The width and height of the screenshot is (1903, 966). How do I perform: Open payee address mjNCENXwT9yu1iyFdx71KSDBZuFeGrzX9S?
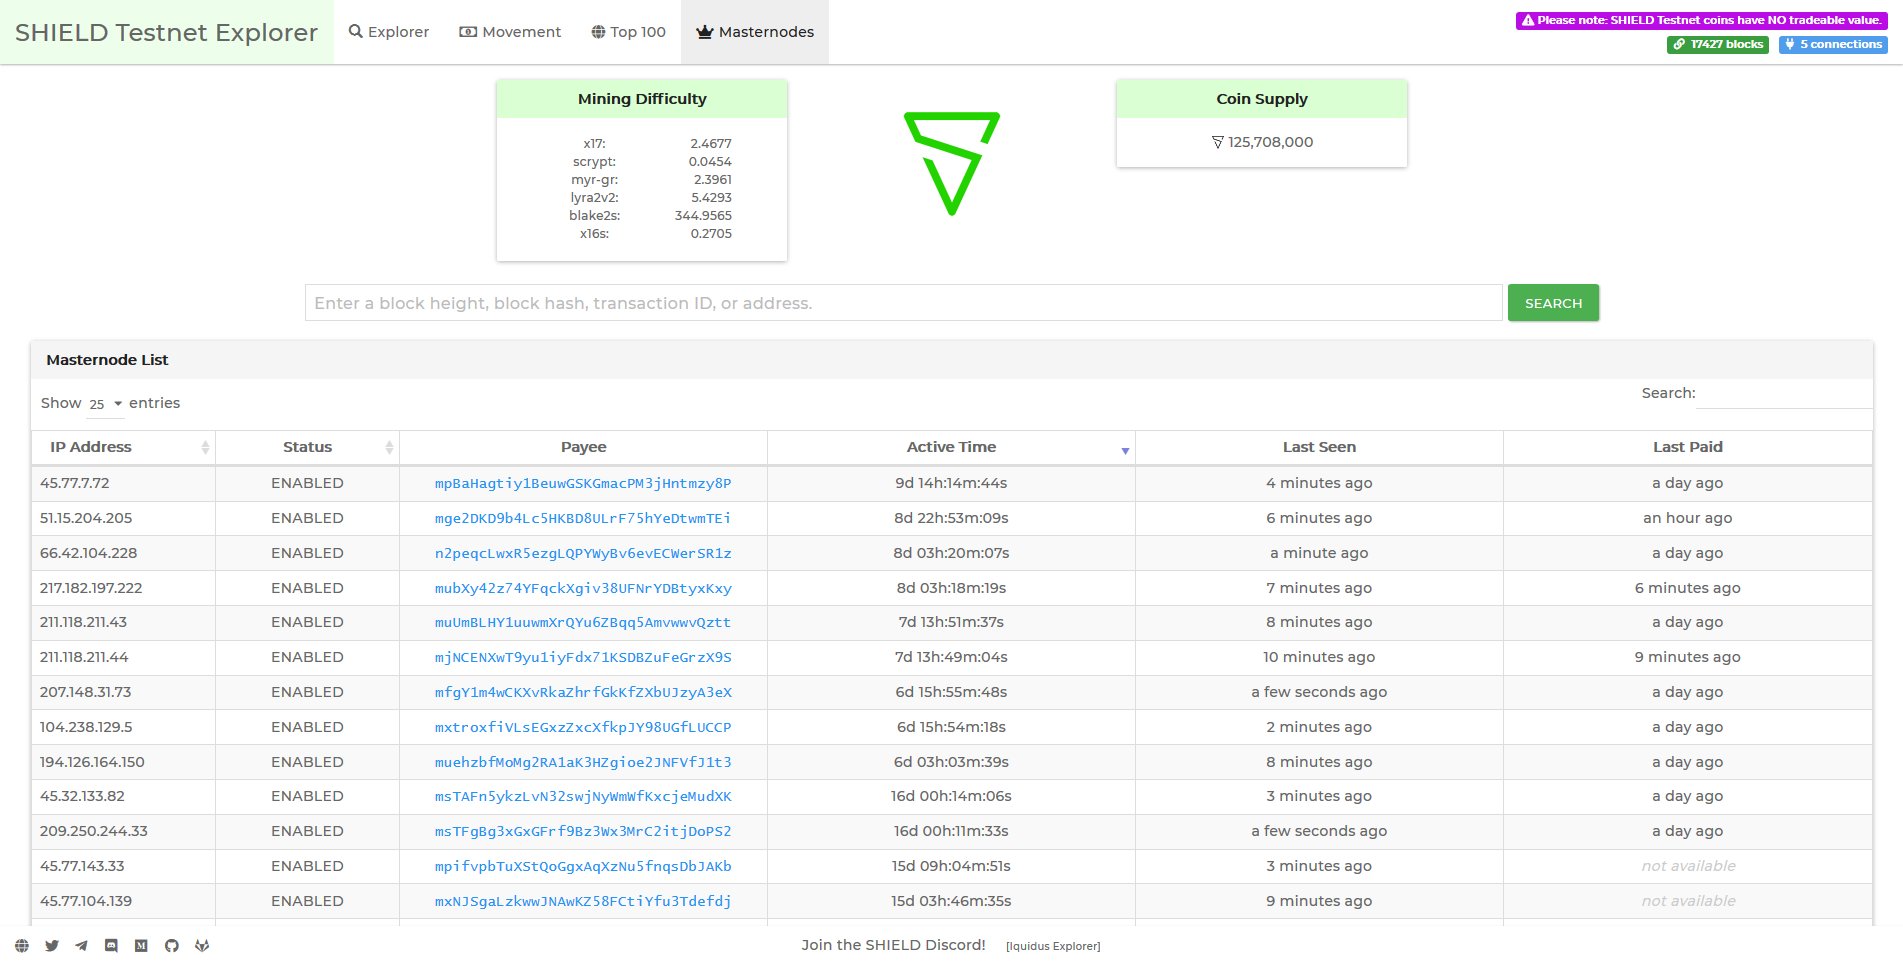coord(583,657)
